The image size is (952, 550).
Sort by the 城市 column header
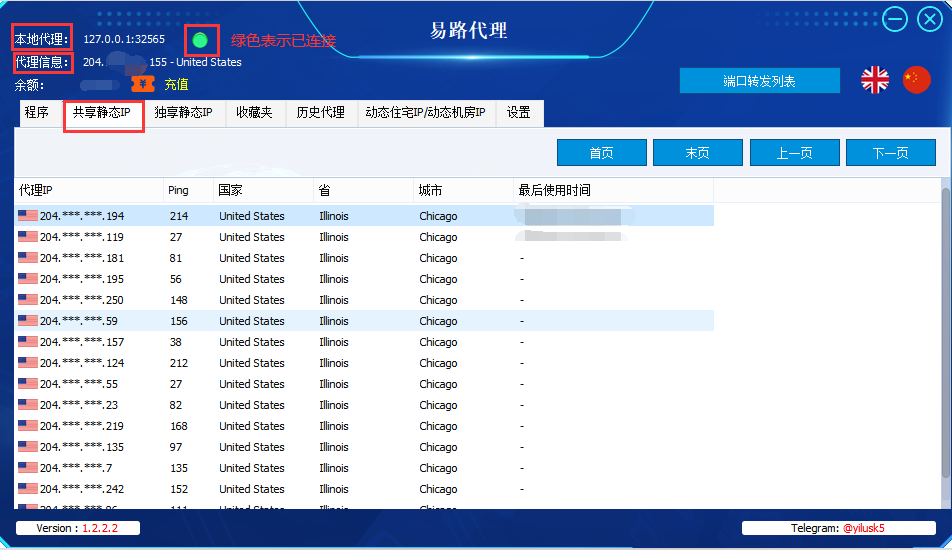464,190
